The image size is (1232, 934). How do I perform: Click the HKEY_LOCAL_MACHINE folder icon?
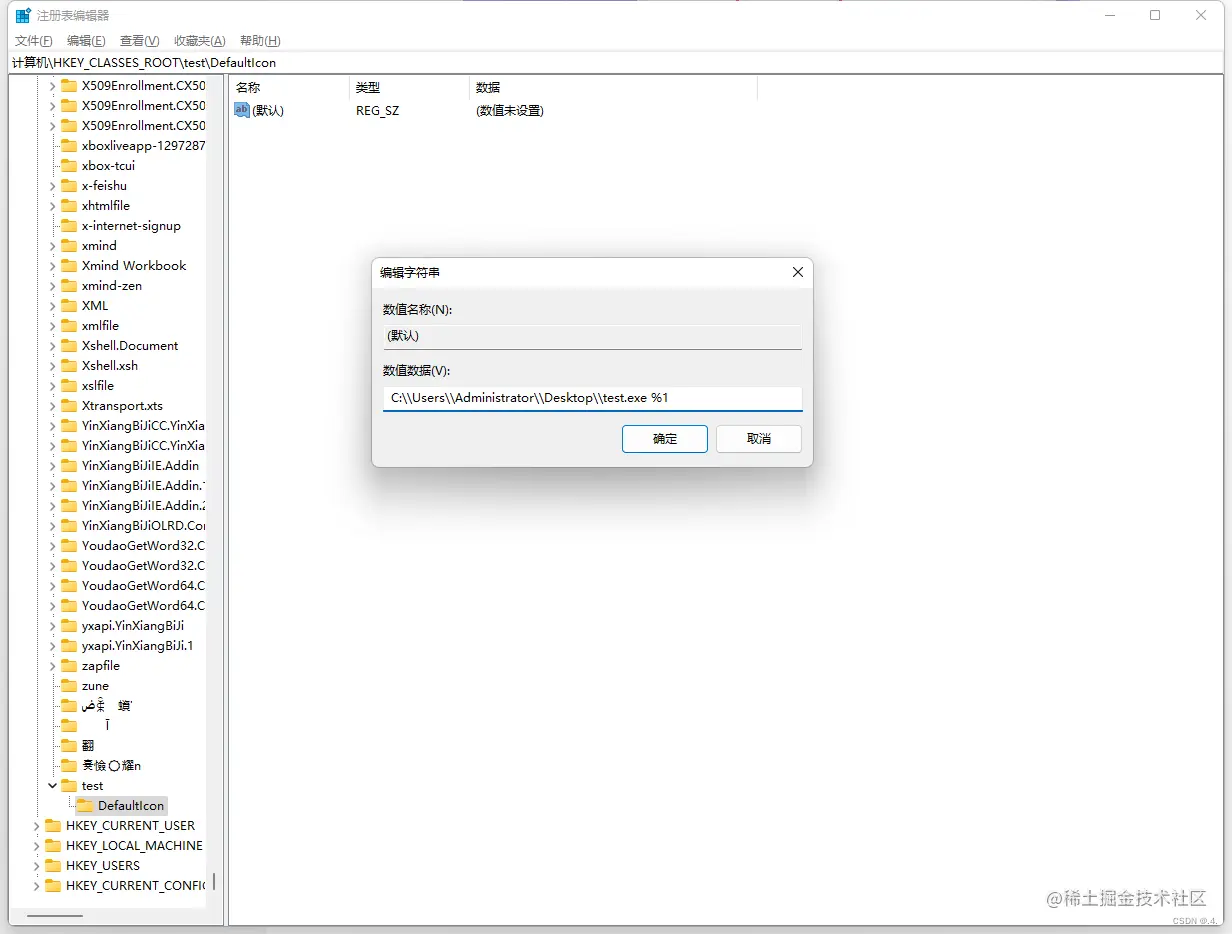point(53,846)
